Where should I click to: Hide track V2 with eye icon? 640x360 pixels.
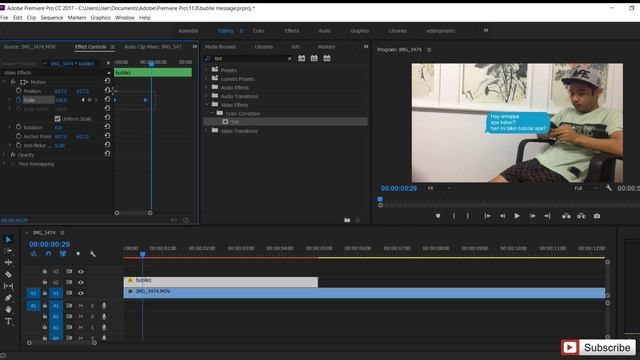point(81,282)
